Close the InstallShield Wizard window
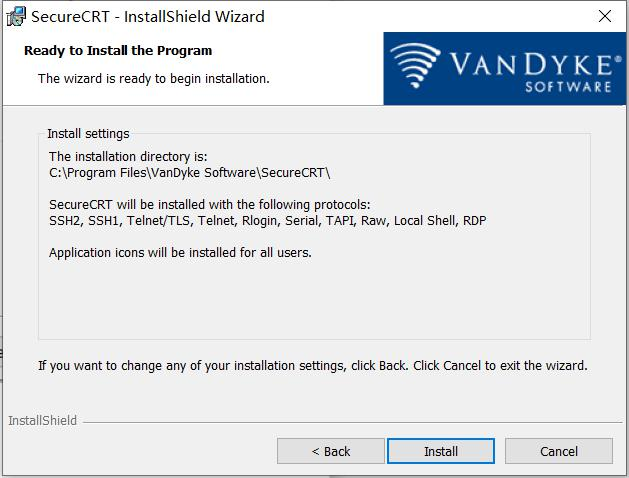This screenshot has width=629, height=478. tap(605, 16)
